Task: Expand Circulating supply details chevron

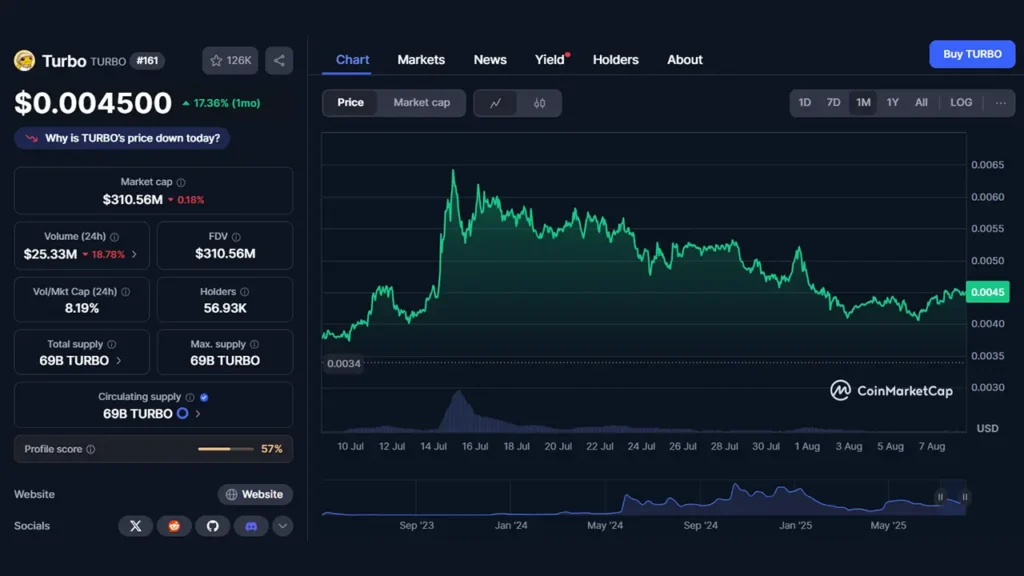Action: tap(198, 413)
